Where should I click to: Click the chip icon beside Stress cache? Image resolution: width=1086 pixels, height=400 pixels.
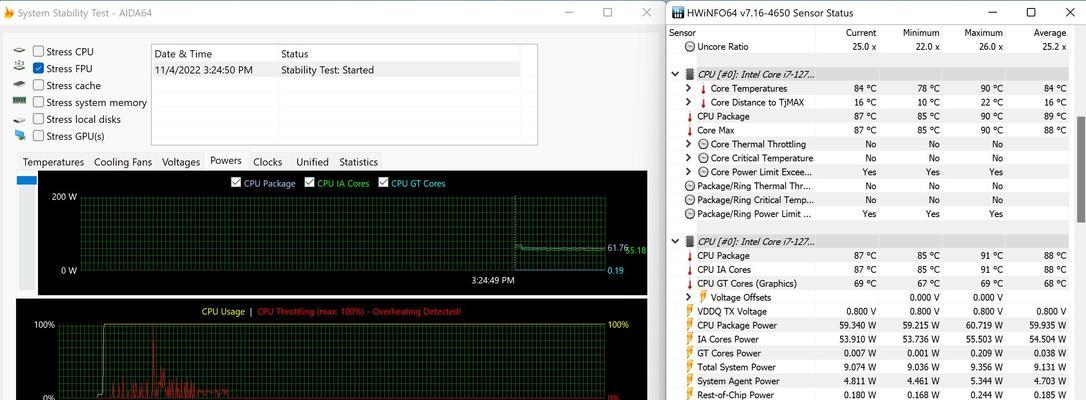click(19, 84)
